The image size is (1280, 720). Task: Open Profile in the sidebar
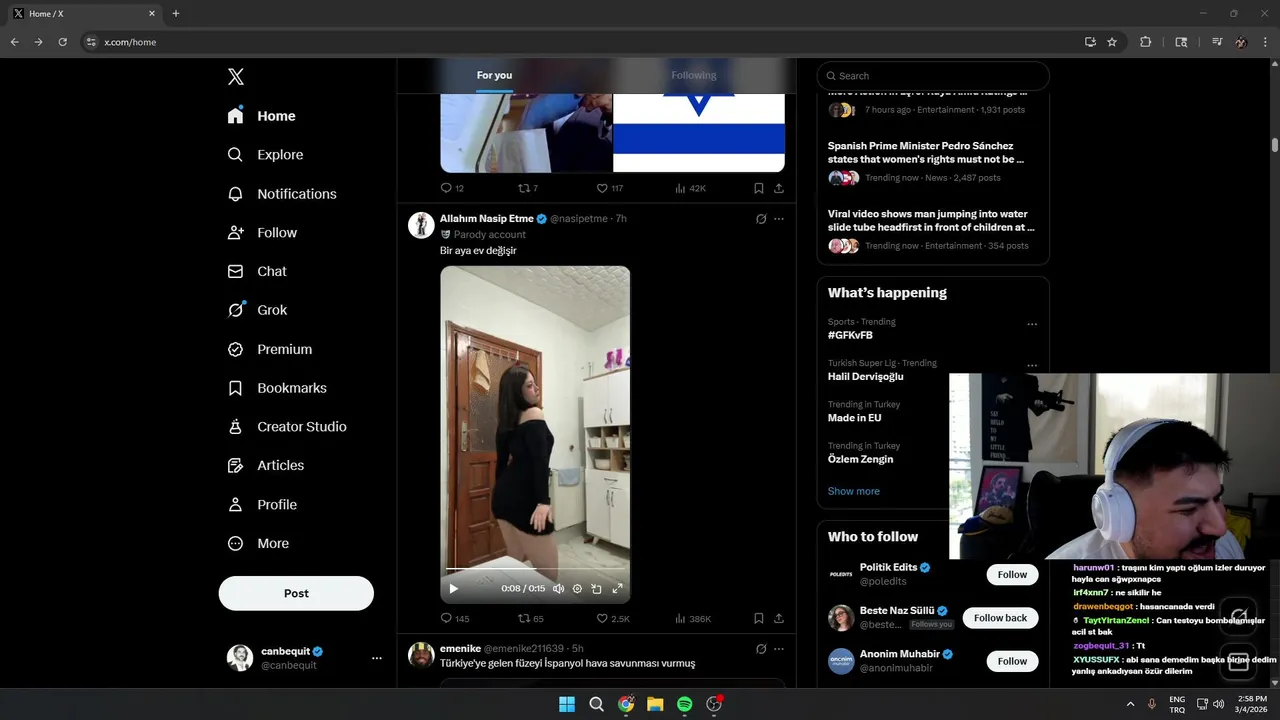point(262,505)
